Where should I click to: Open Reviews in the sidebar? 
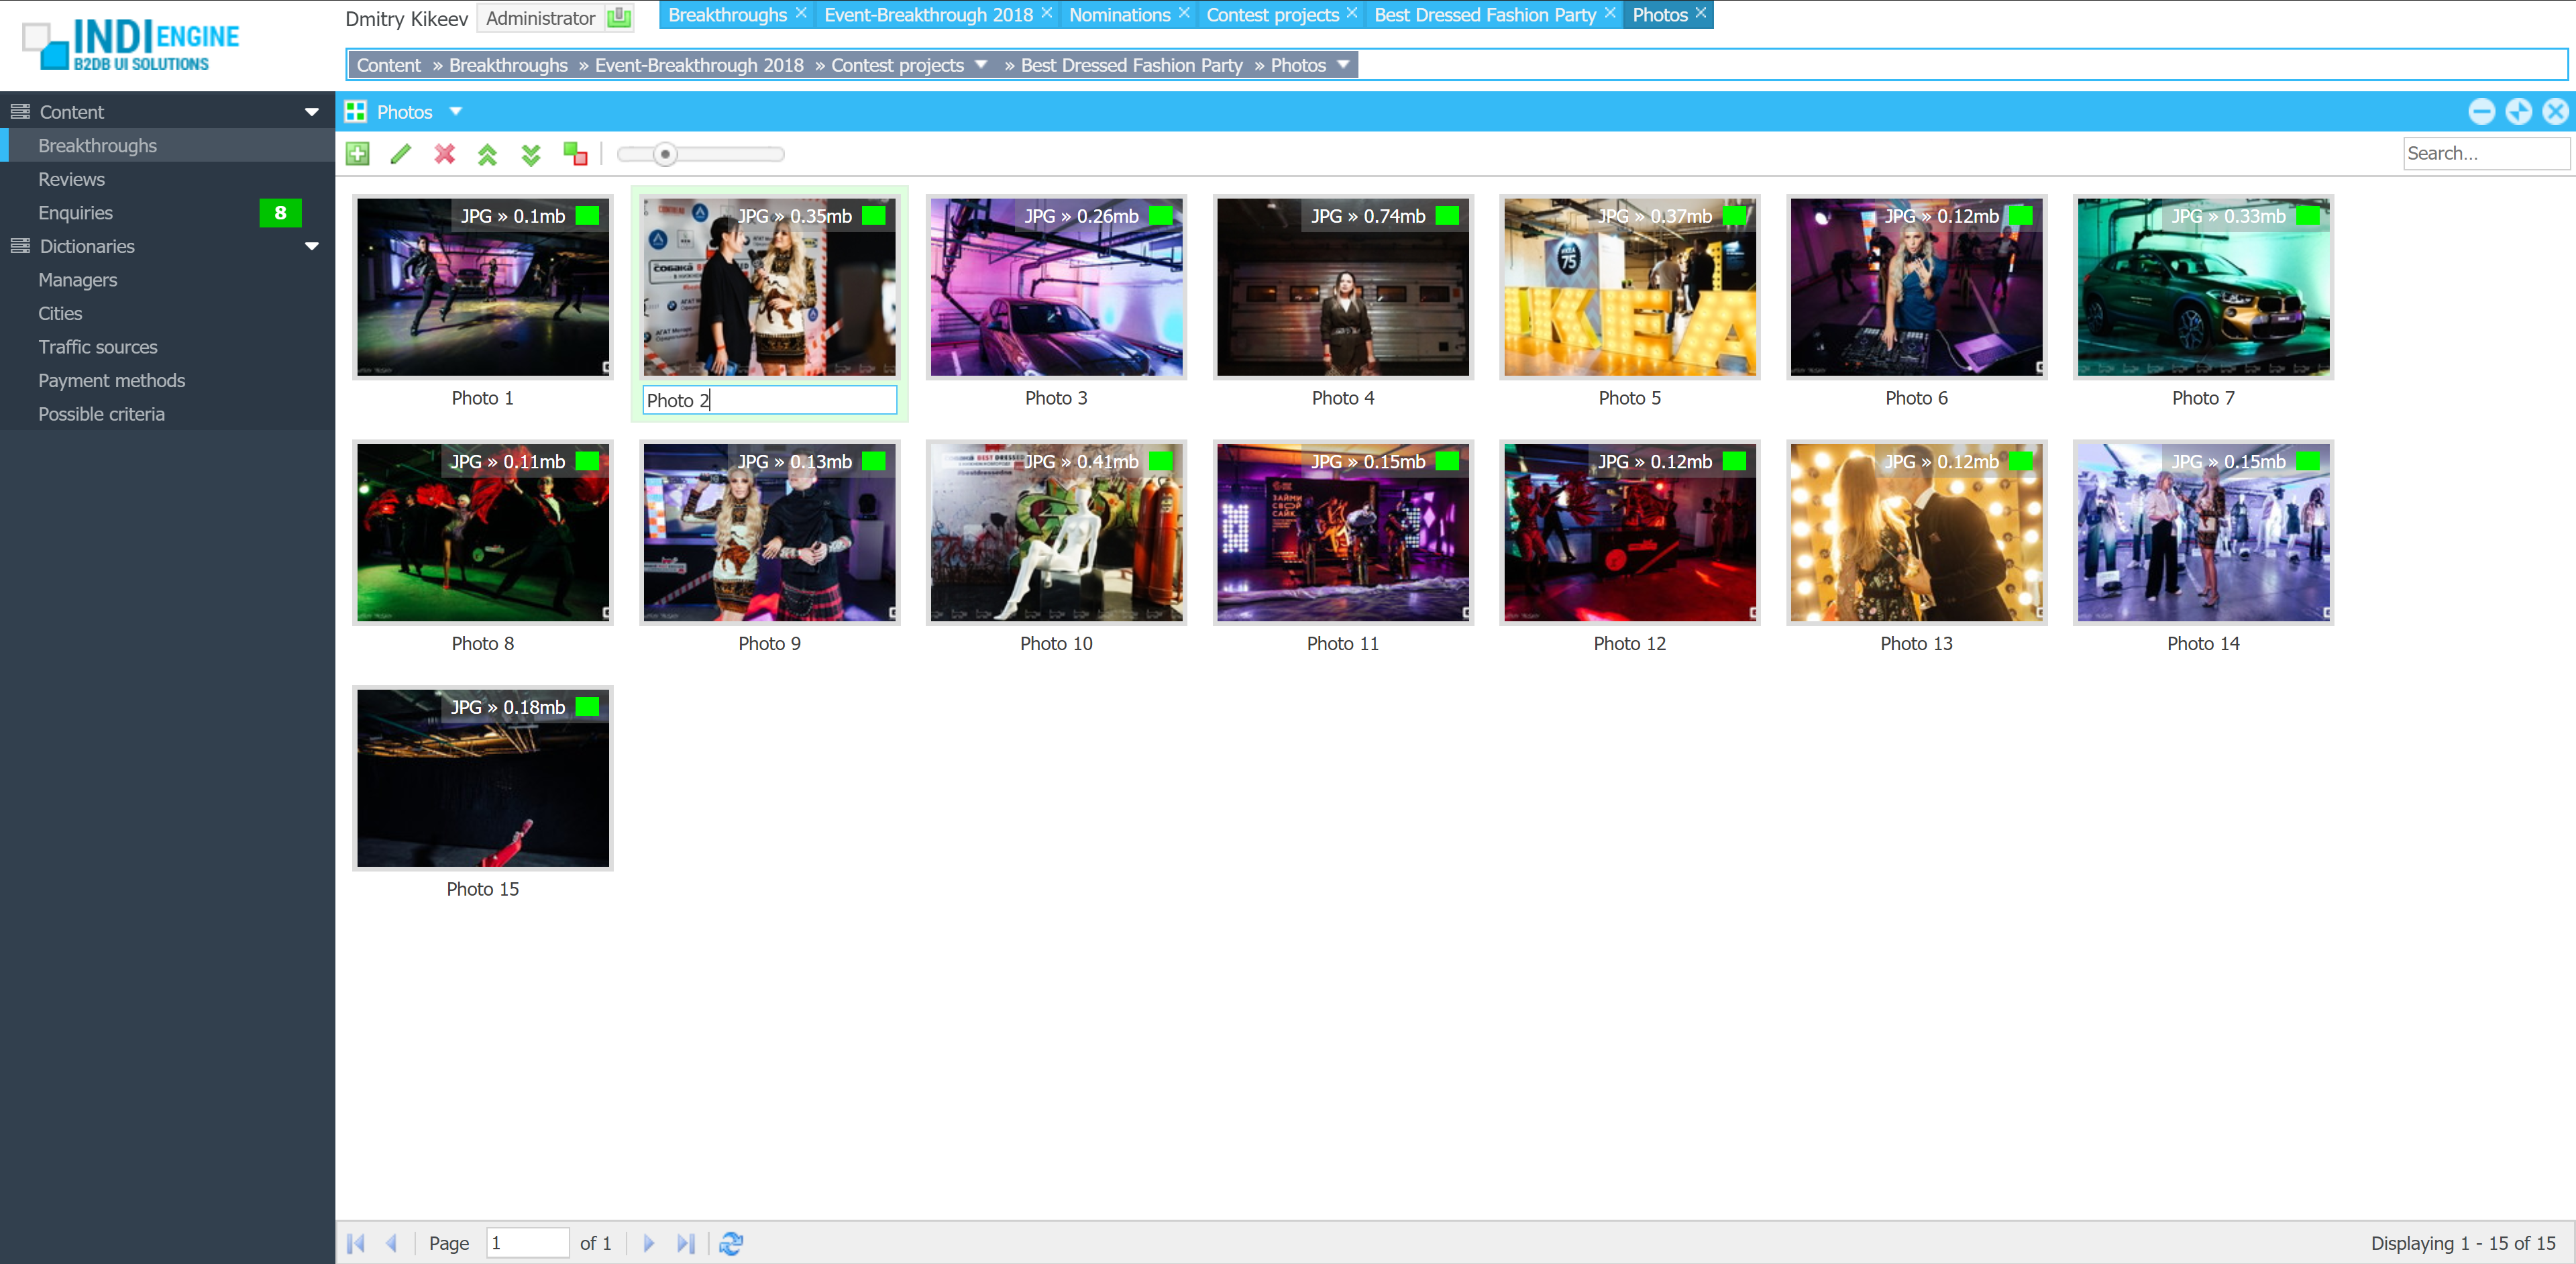pos(72,179)
